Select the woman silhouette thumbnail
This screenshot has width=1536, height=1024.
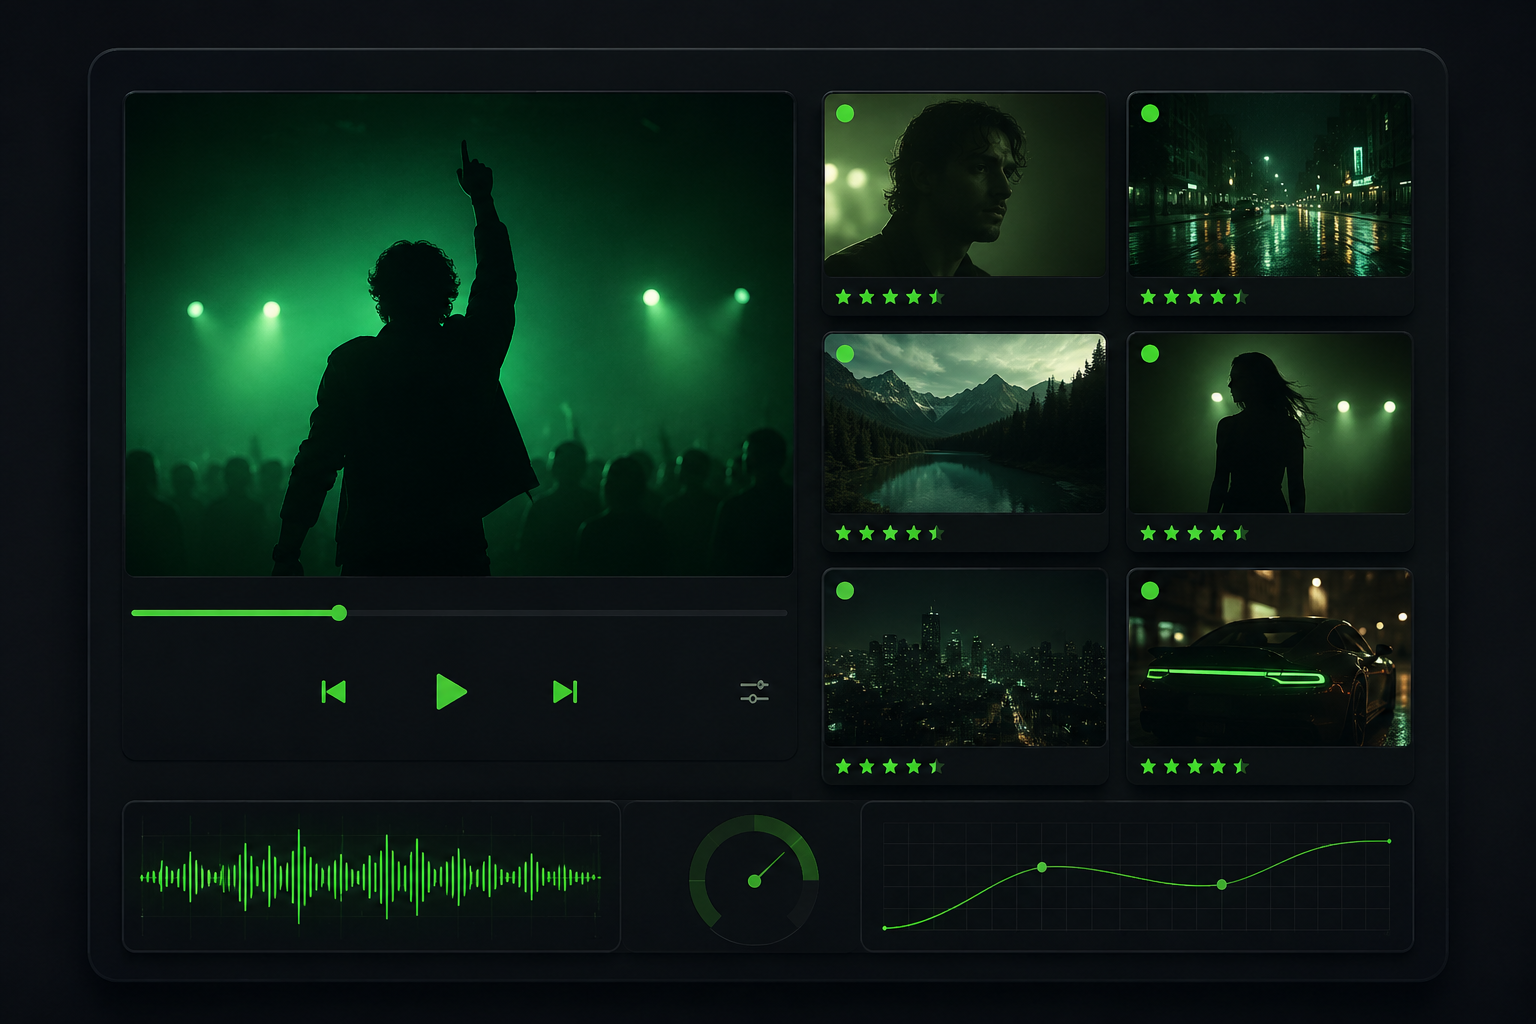tap(1270, 424)
